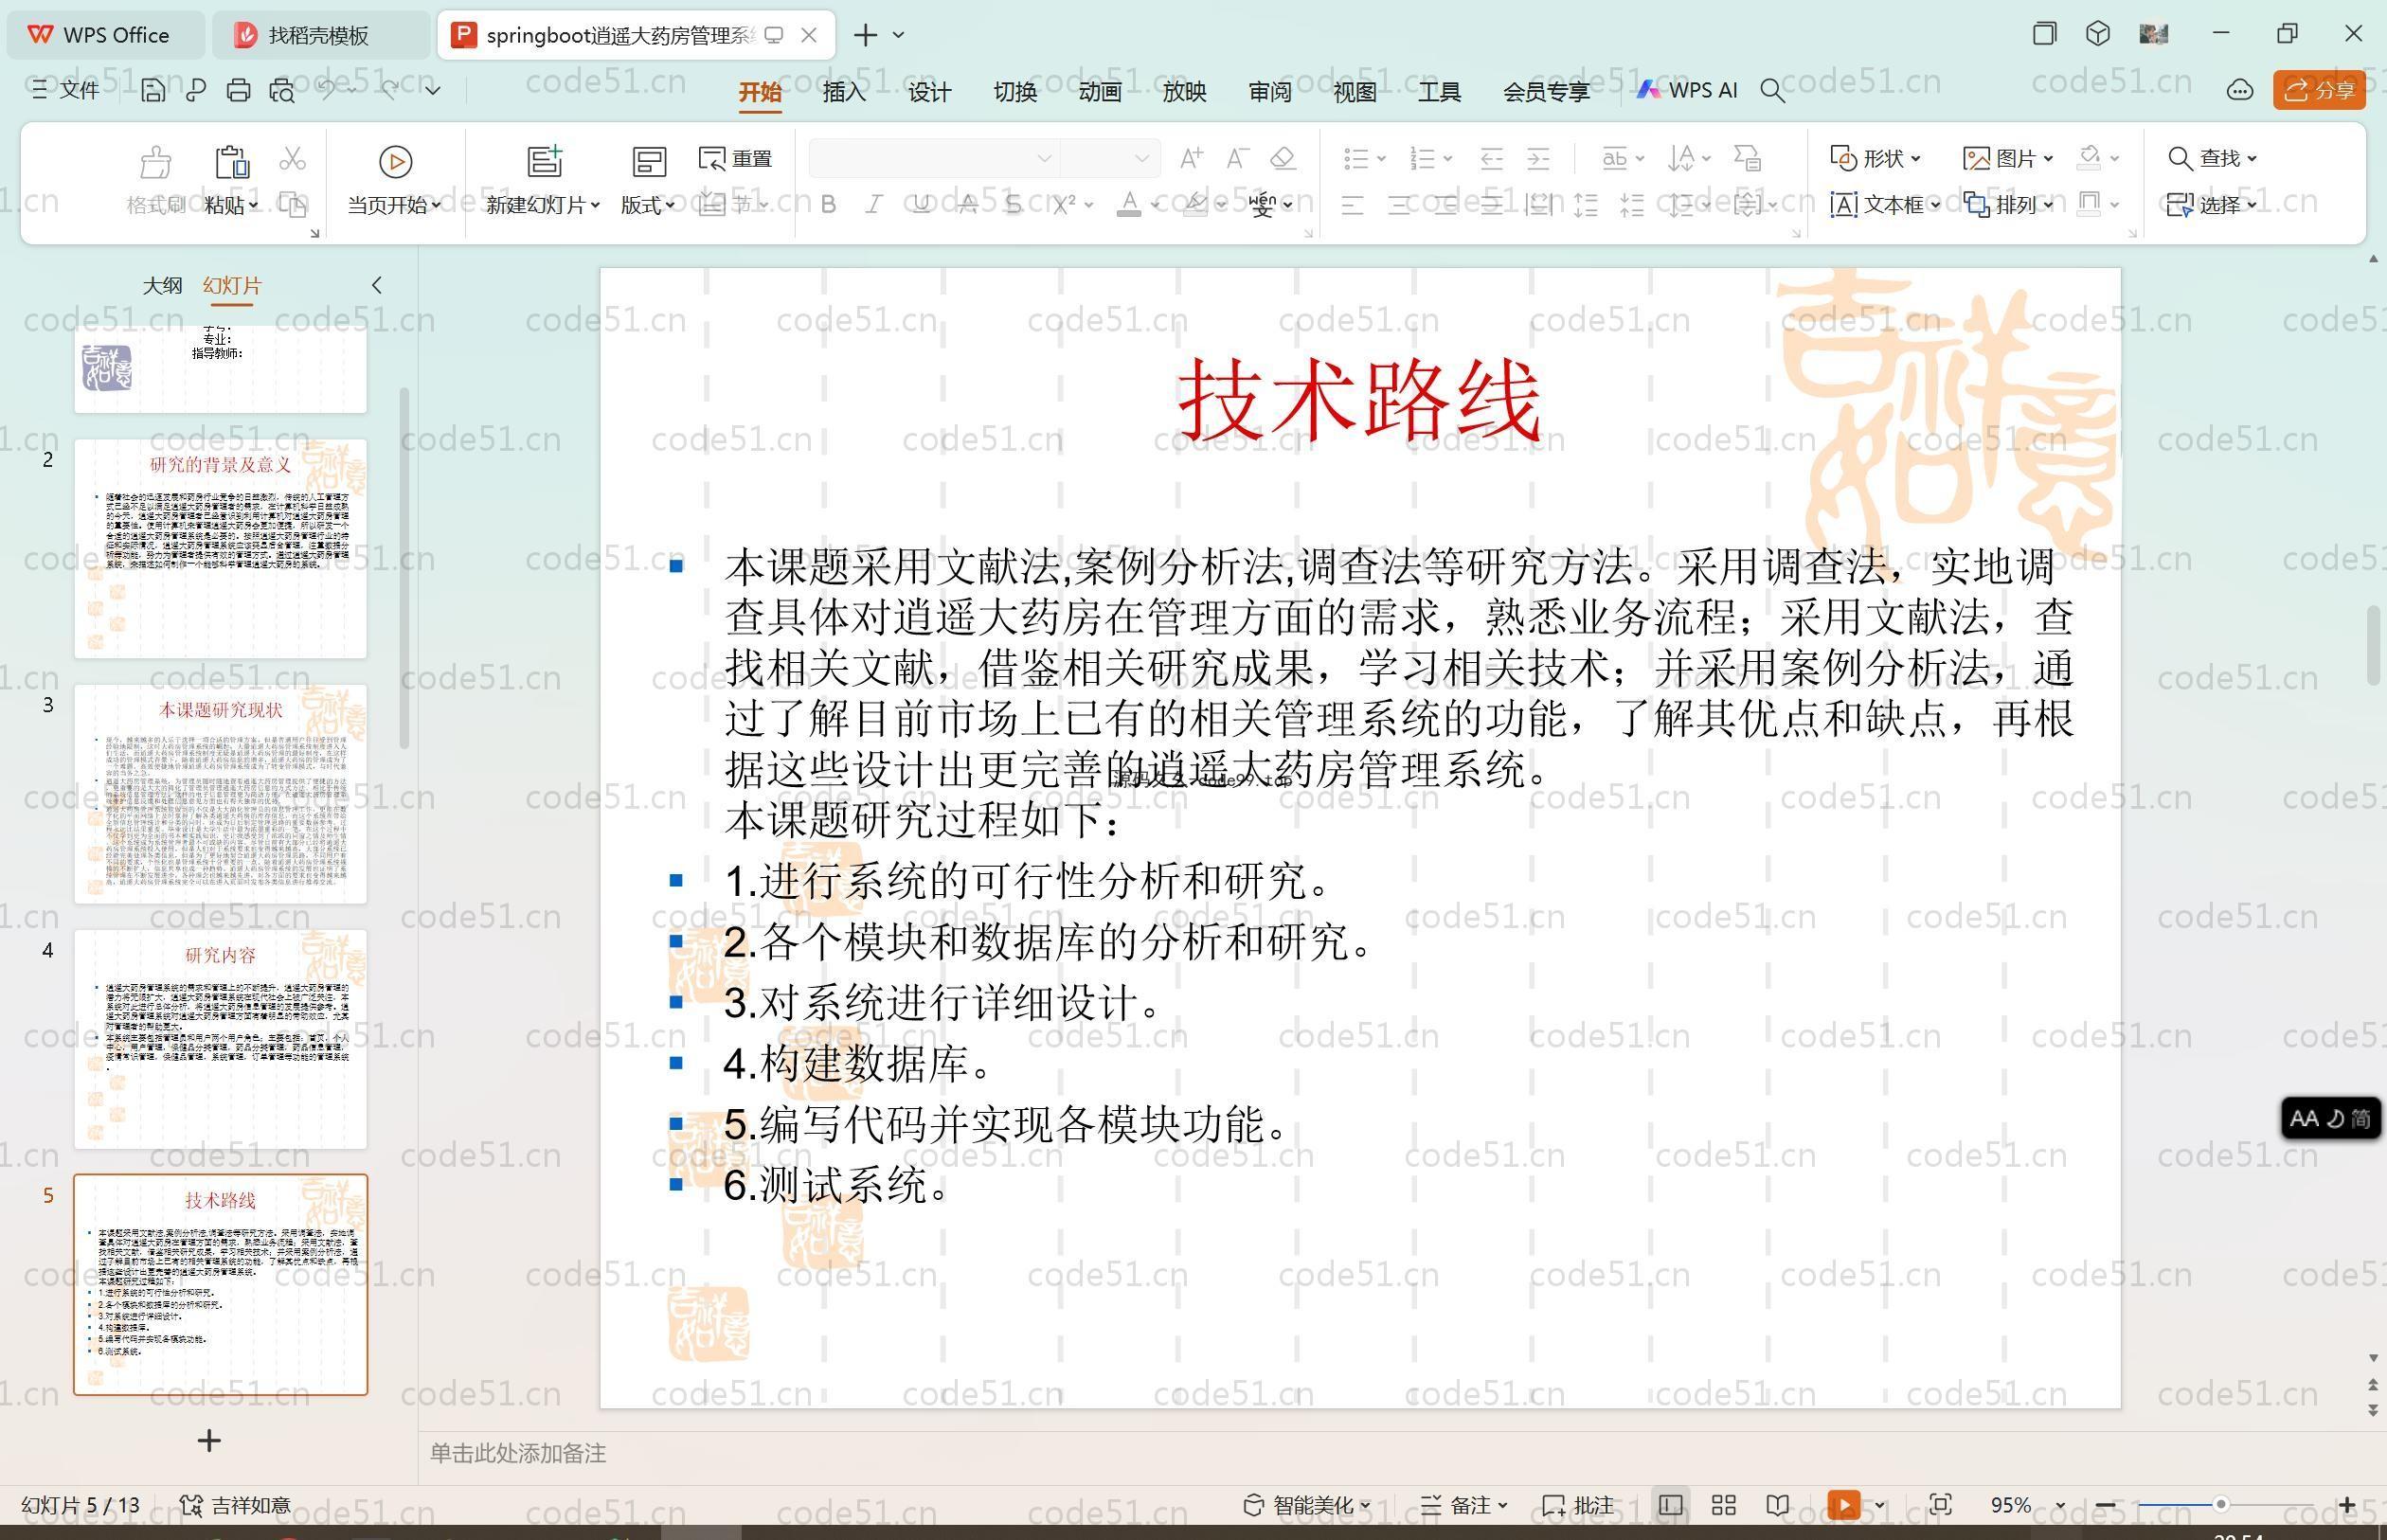Open the Animation (动画) ribbon tab
The height and width of the screenshot is (1540, 2387).
pyautogui.click(x=1099, y=92)
